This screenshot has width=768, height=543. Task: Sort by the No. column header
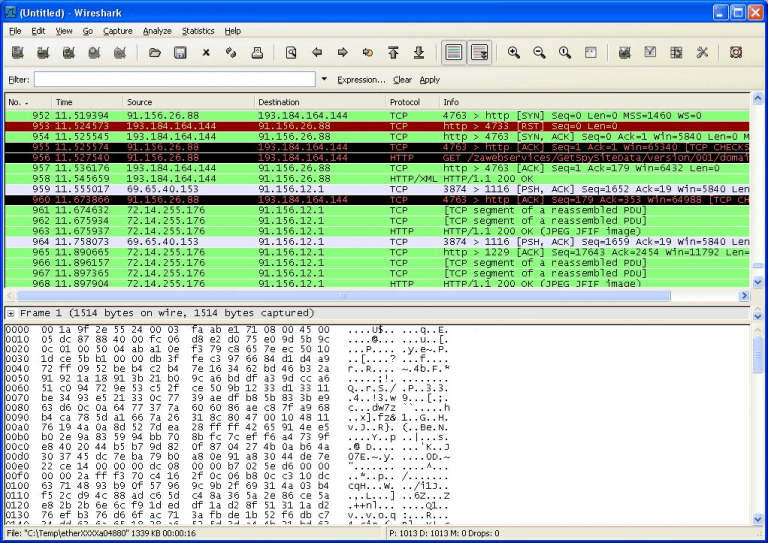(28, 102)
